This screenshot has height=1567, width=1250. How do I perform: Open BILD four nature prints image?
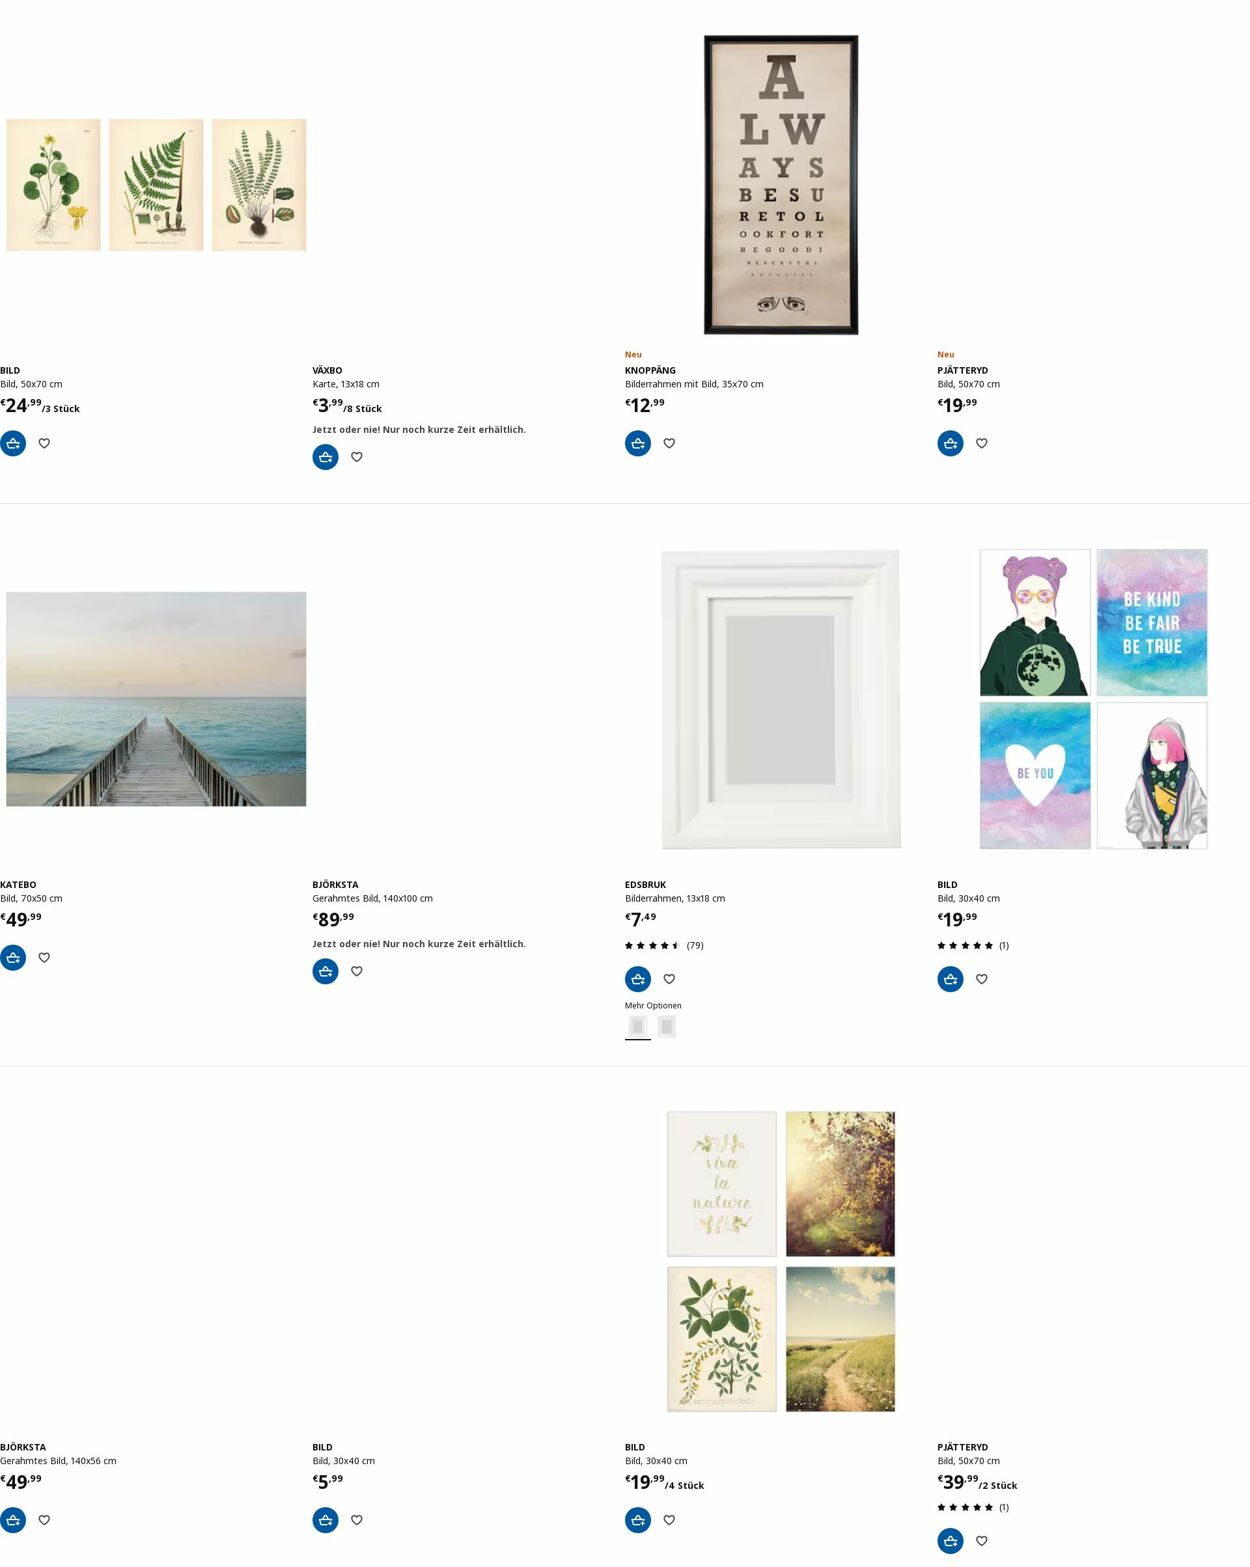point(781,1261)
